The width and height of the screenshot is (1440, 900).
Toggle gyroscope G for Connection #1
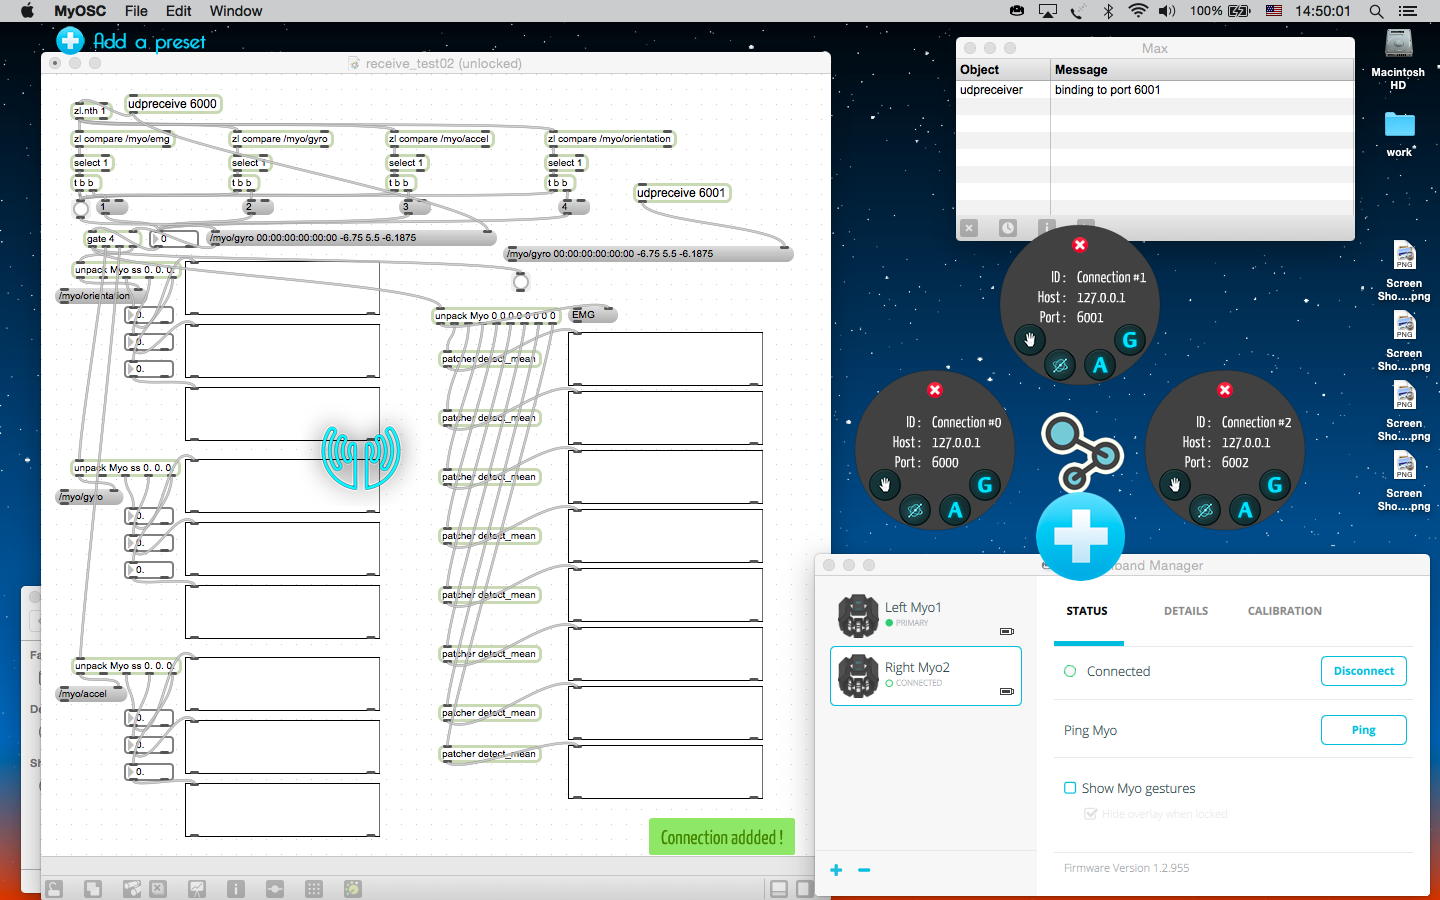1130,340
